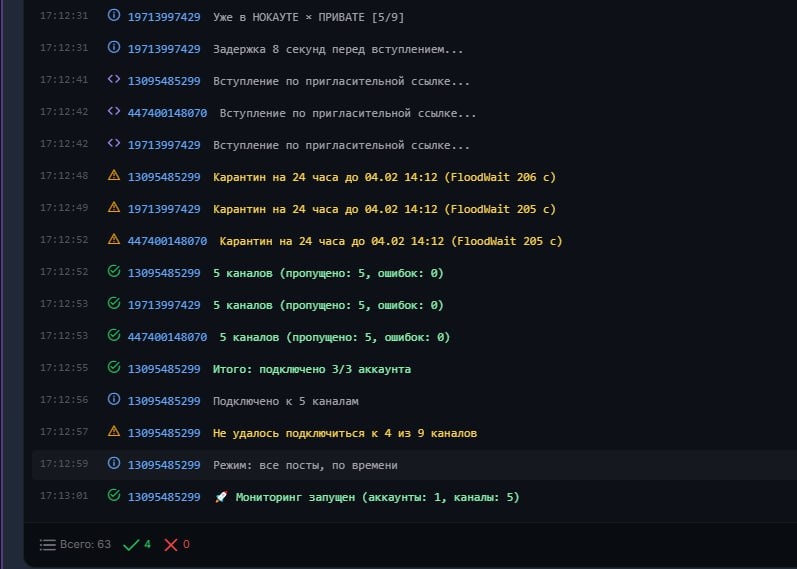The image size is (797, 569).
Task: Select 'Мониторинг запущен (аккаунты: 1, каналы: 5)' text
Action: (377, 498)
